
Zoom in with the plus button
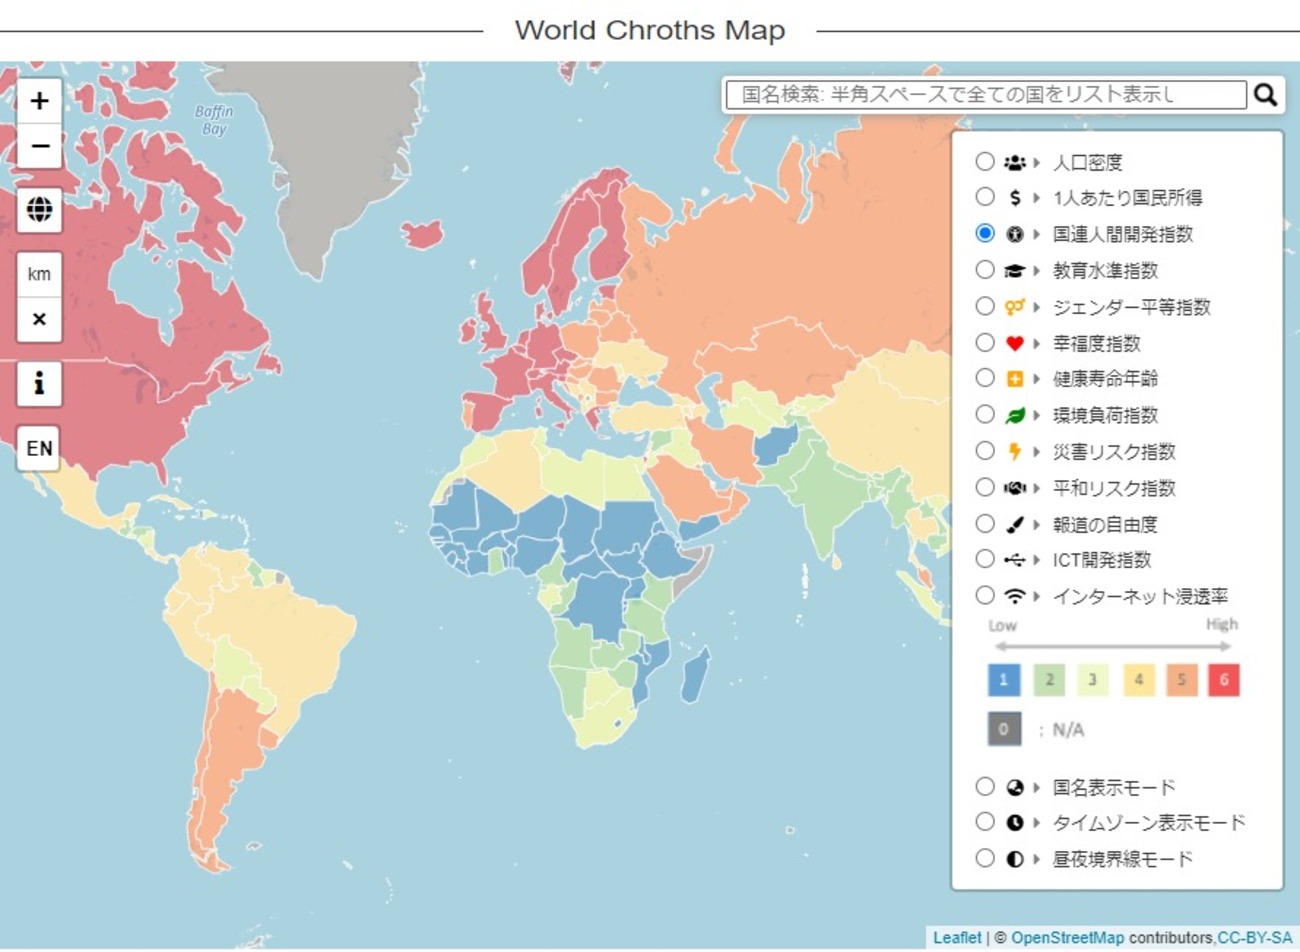coord(39,101)
